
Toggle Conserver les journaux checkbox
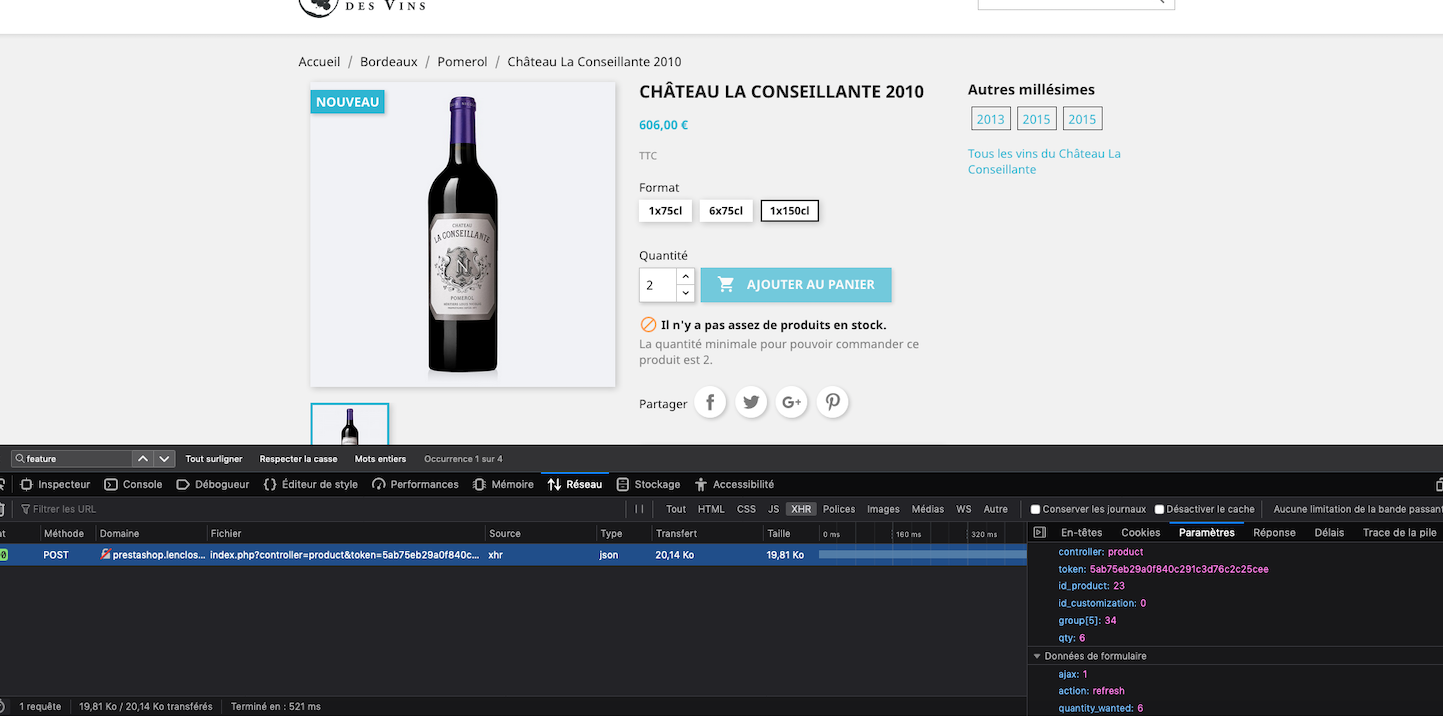[1035, 509]
